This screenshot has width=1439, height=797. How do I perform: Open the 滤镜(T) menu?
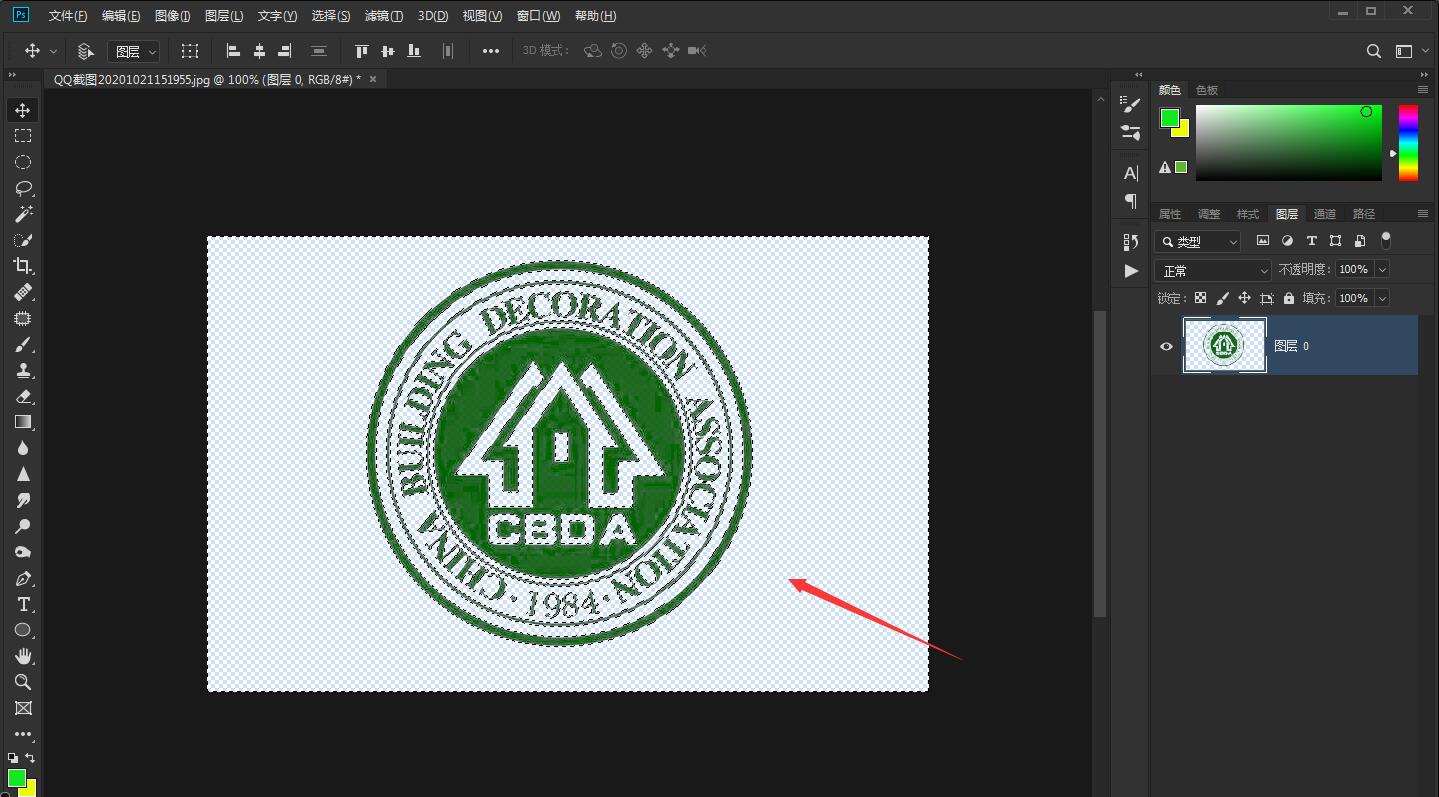pyautogui.click(x=383, y=16)
